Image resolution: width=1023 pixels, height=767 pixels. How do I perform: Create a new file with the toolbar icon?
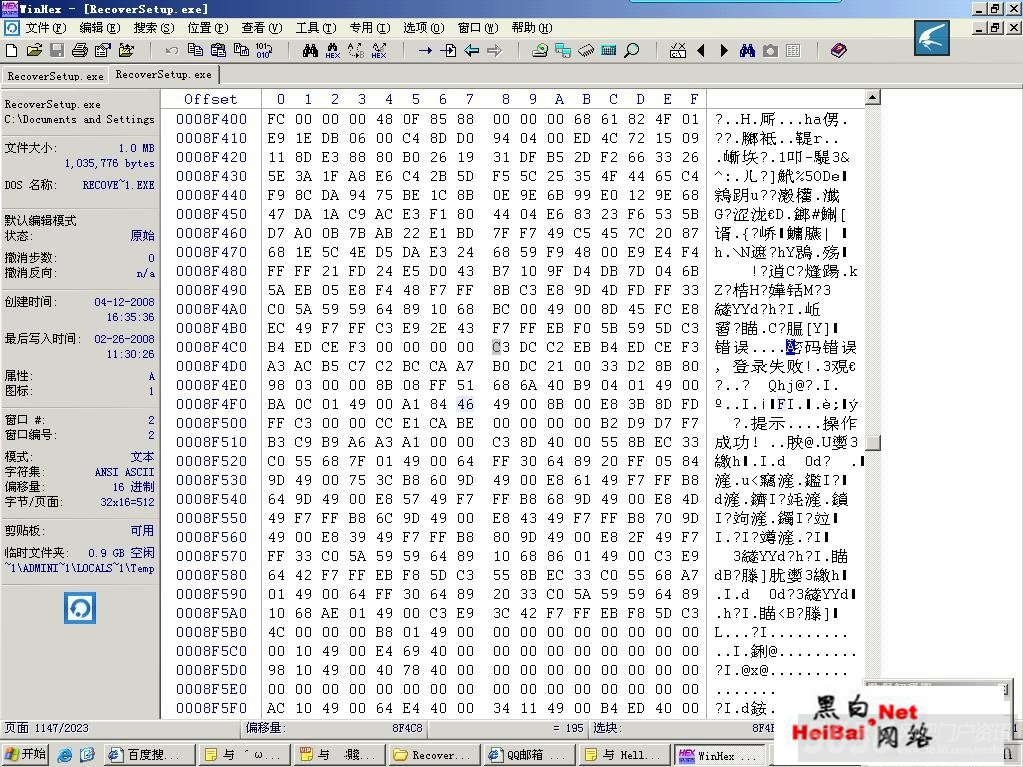tap(12, 50)
